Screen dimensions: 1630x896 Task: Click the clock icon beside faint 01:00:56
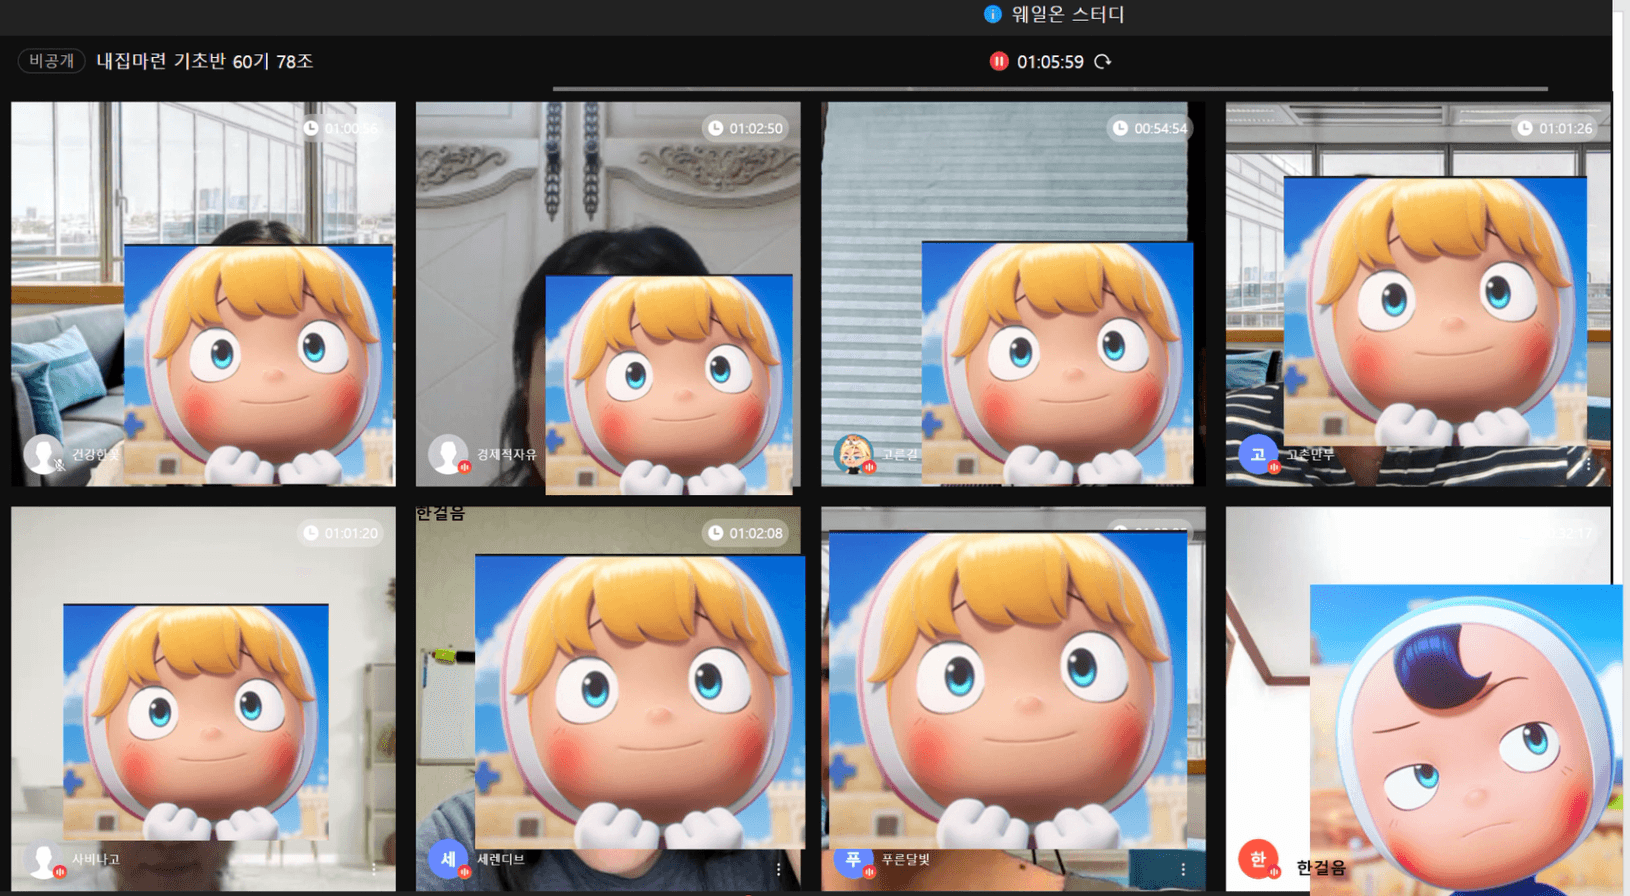coord(311,128)
